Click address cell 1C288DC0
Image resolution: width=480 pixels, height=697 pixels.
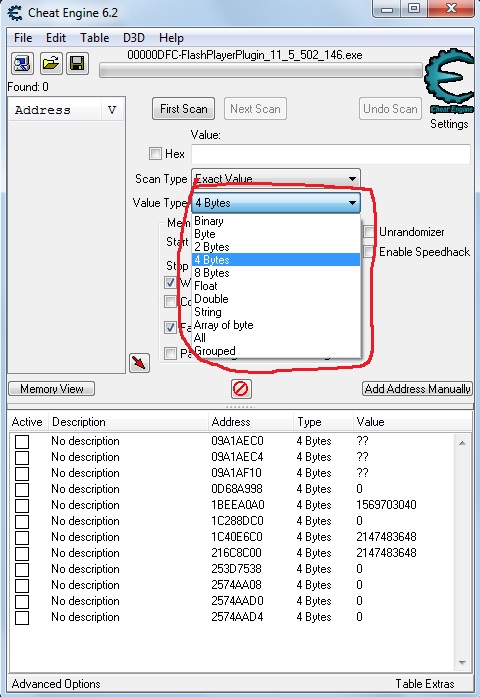(237, 521)
